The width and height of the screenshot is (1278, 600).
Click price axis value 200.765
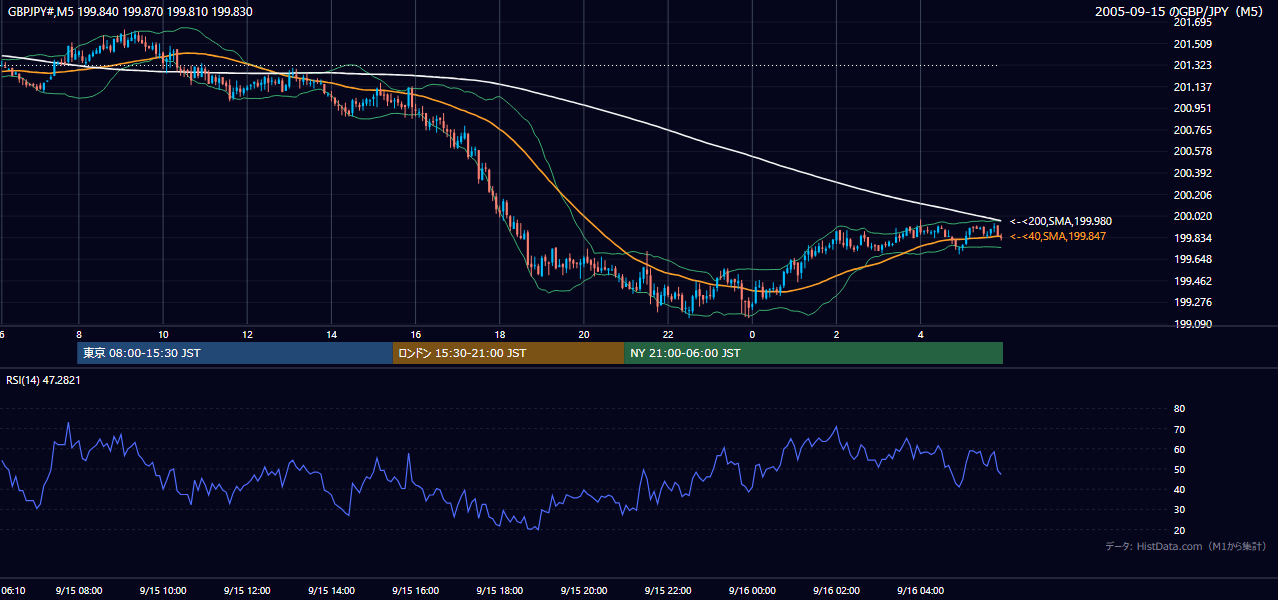(1191, 130)
